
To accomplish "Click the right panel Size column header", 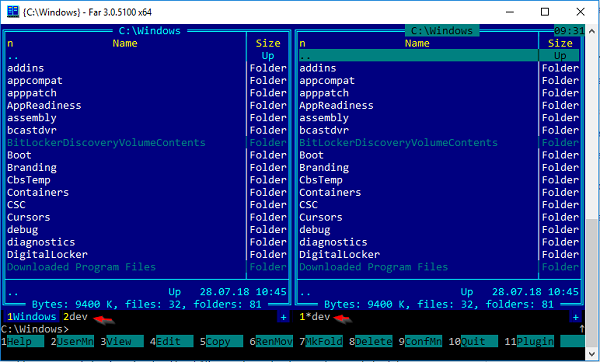I will tap(560, 43).
